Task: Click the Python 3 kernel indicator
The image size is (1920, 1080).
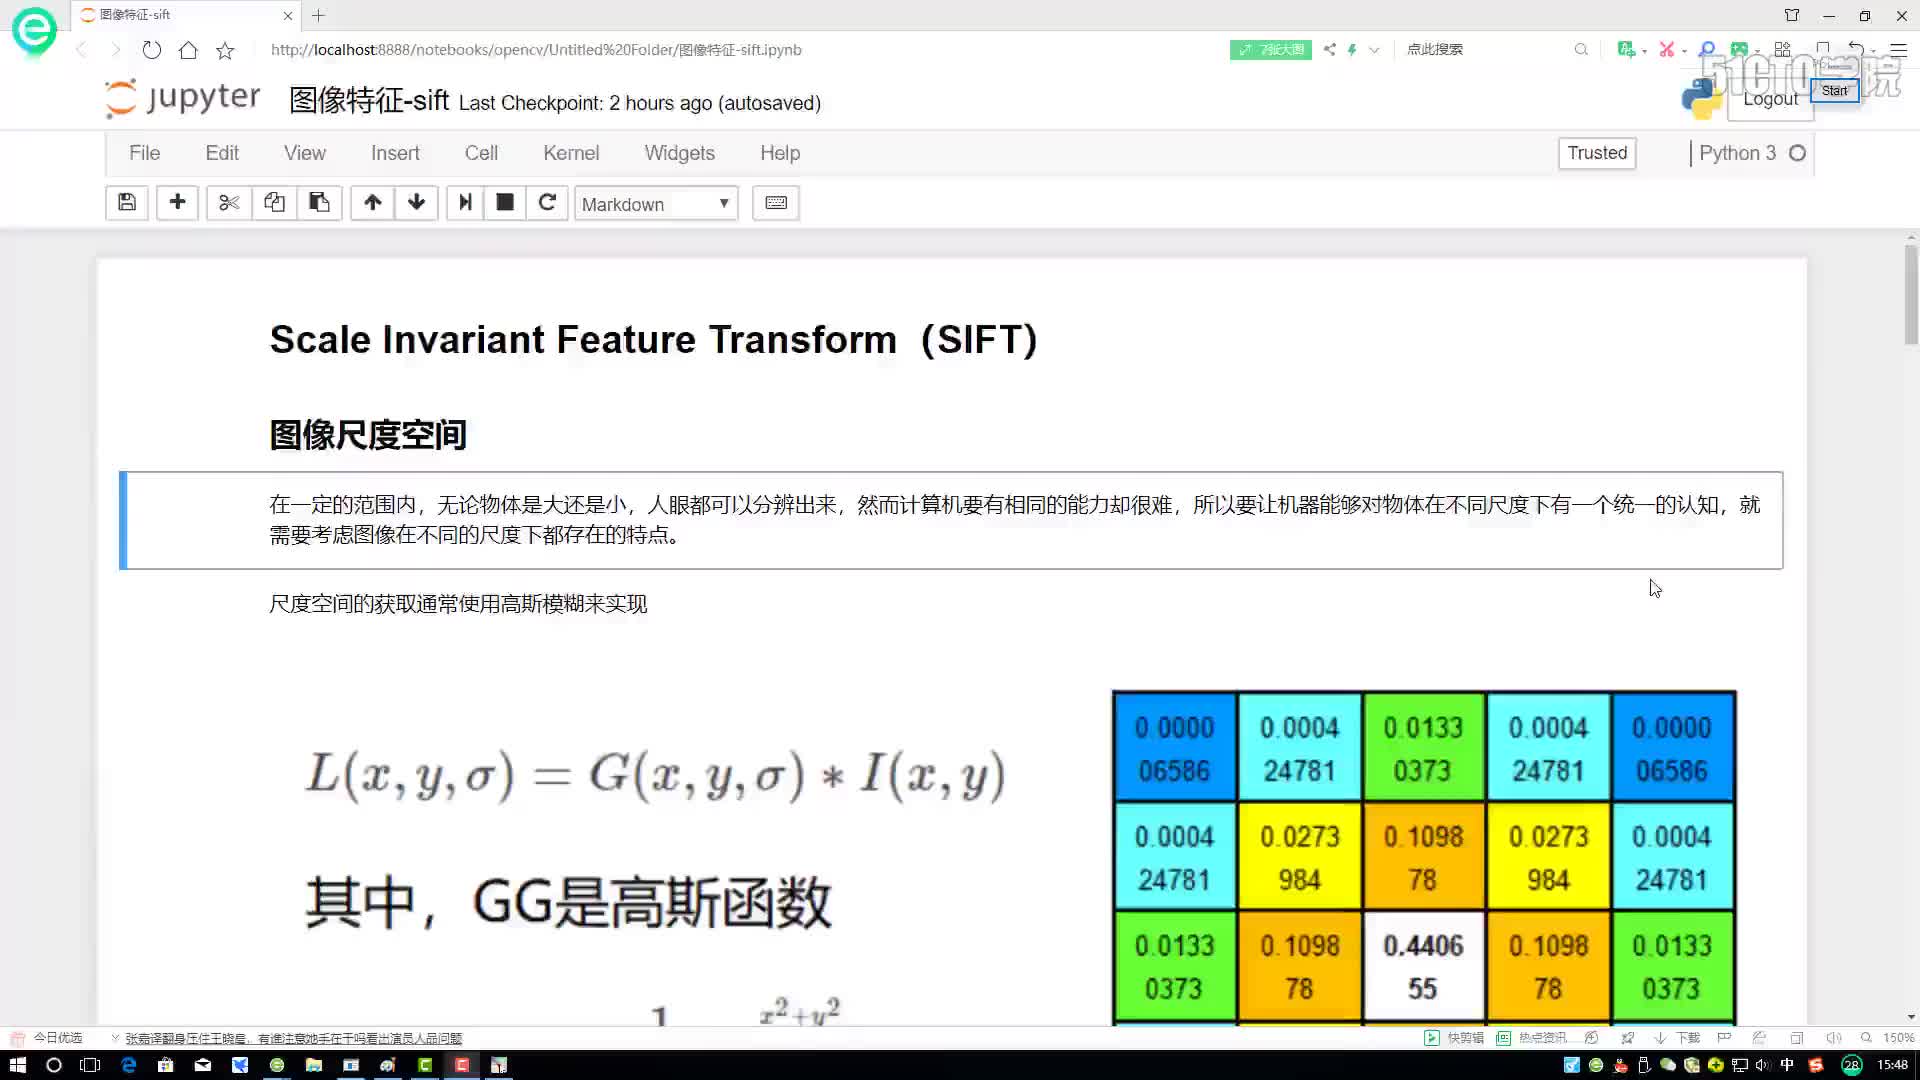Action: (1752, 153)
